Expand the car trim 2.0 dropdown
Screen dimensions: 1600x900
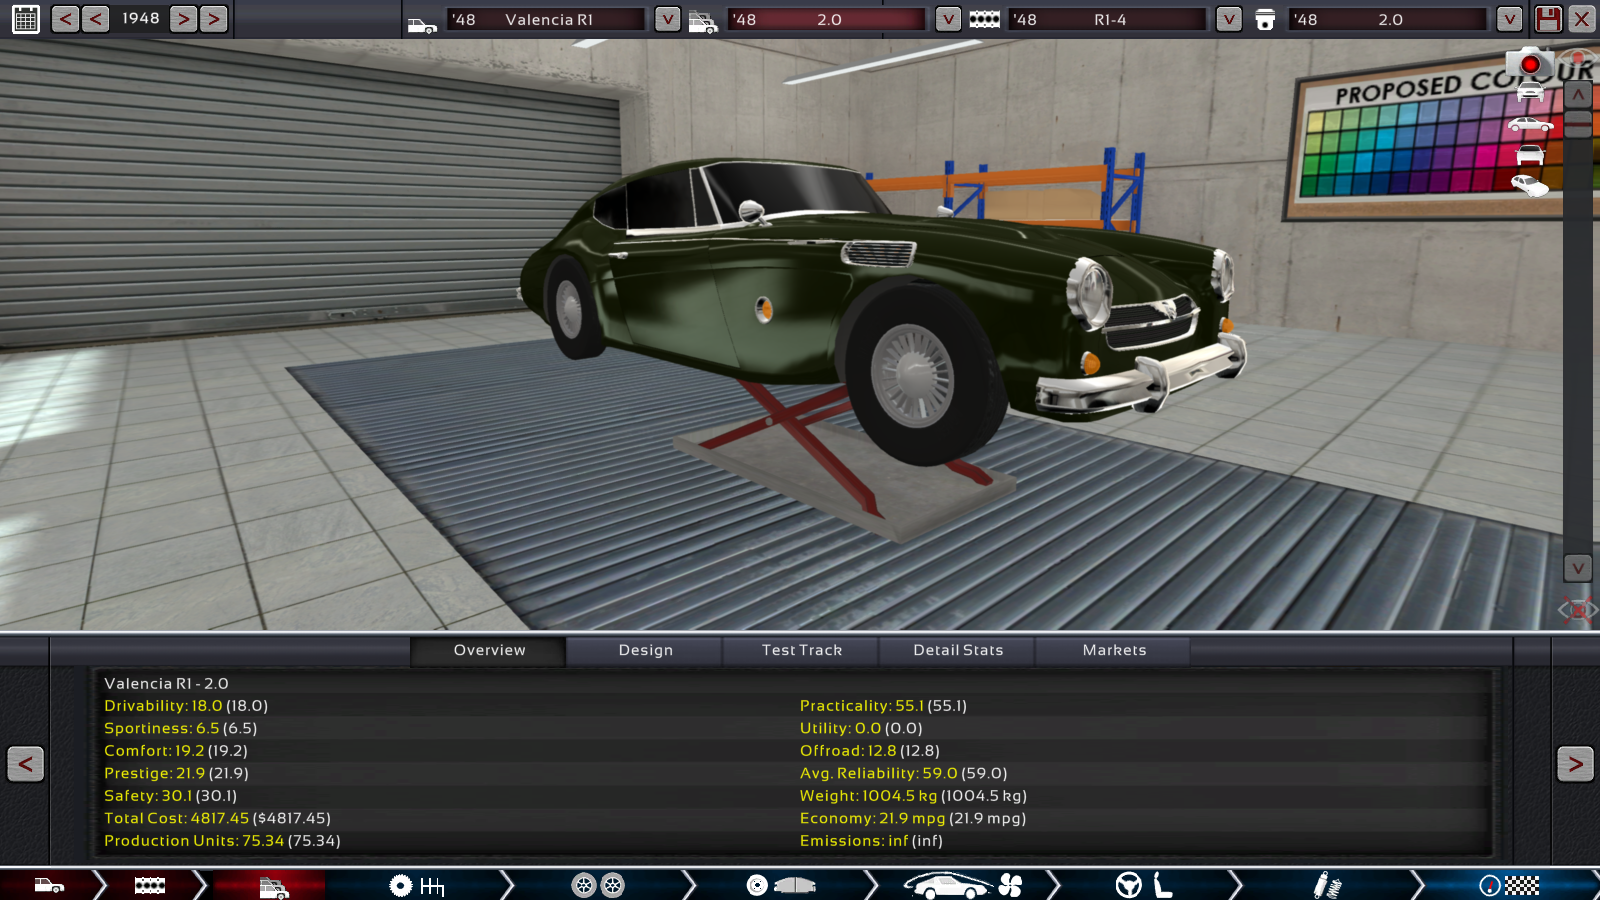pyautogui.click(x=948, y=19)
